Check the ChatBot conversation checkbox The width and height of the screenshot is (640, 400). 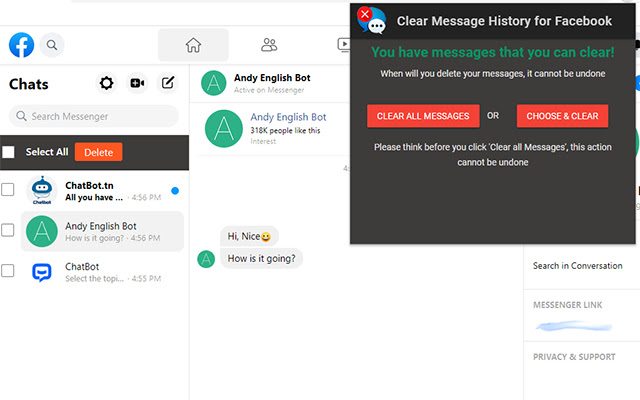[7, 271]
